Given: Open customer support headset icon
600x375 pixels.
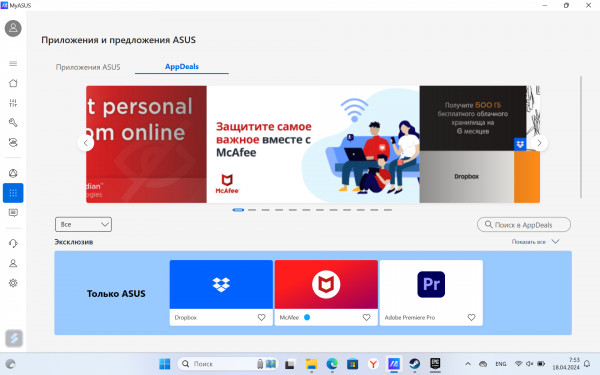Looking at the screenshot, I should (x=13, y=243).
